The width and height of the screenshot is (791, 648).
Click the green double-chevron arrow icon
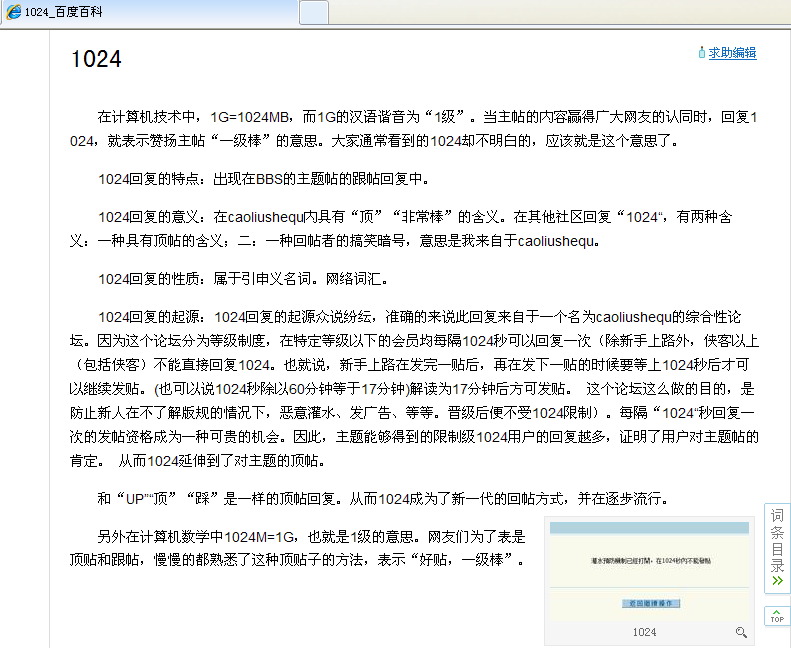[x=777, y=580]
